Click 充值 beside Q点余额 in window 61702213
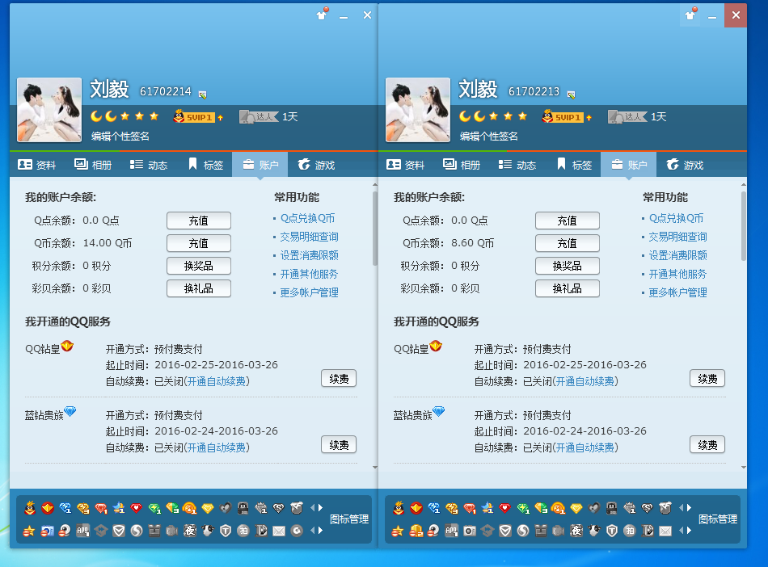This screenshot has width=768, height=567. point(567,220)
